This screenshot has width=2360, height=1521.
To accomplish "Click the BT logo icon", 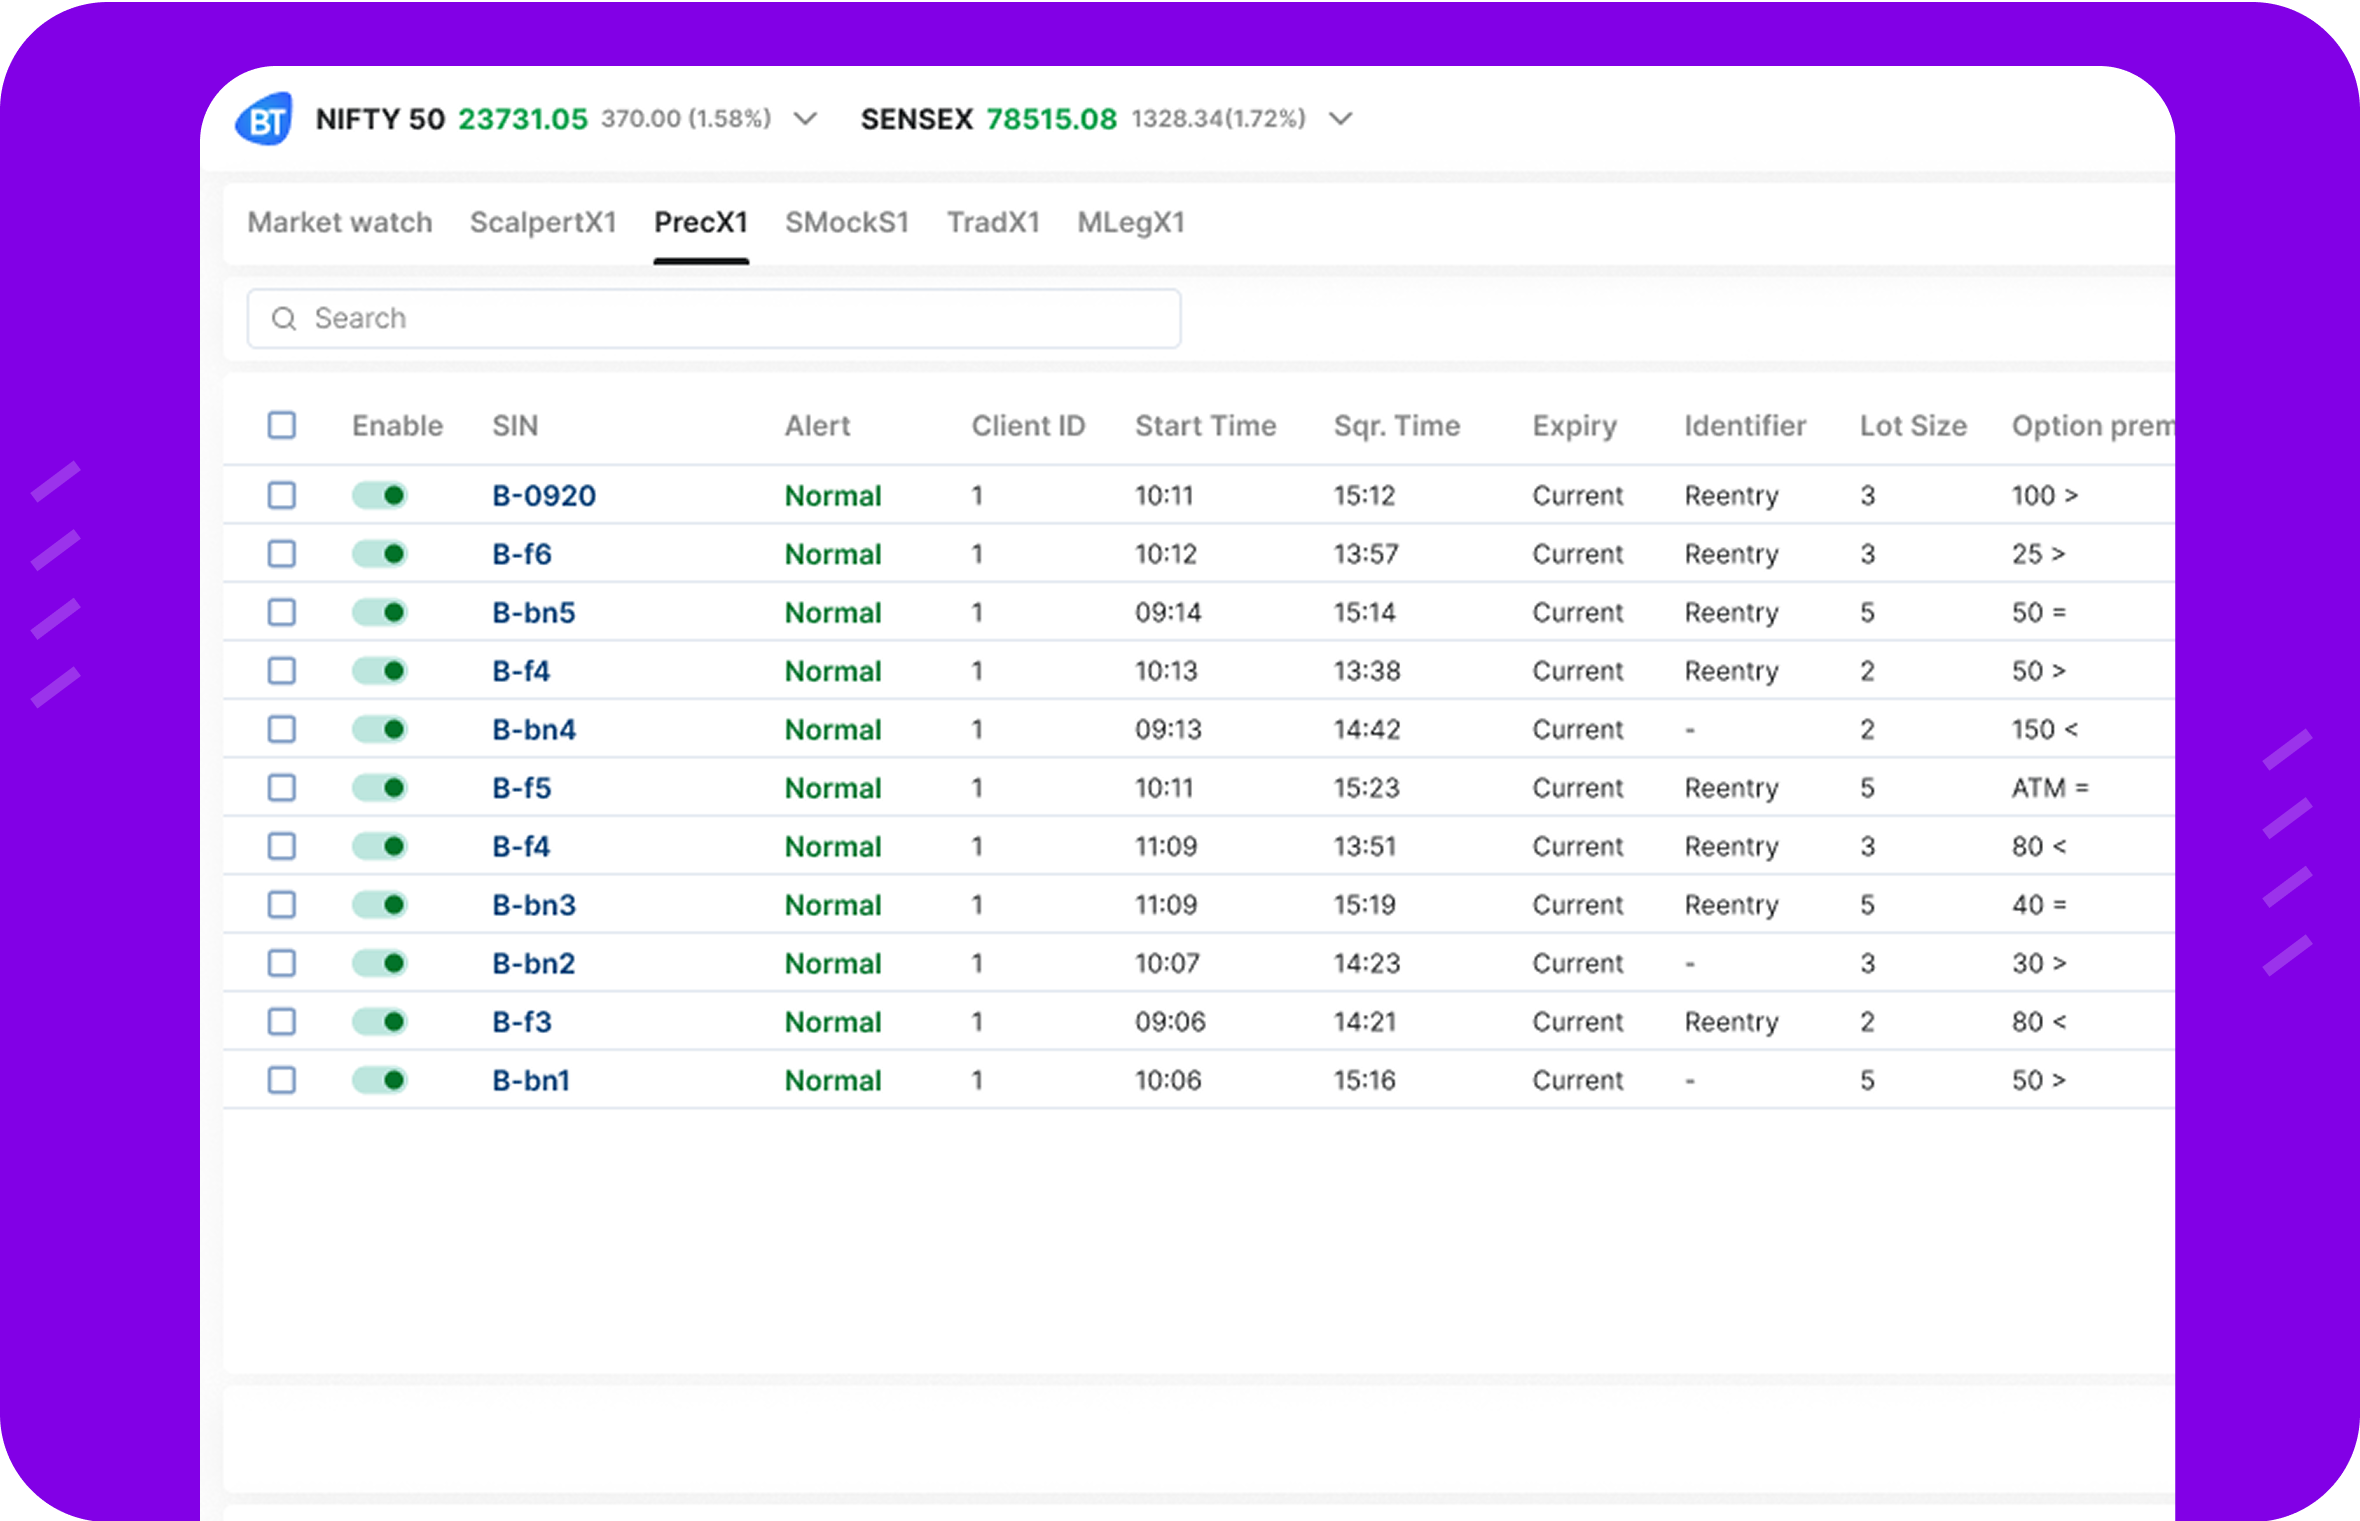I will 265,120.
